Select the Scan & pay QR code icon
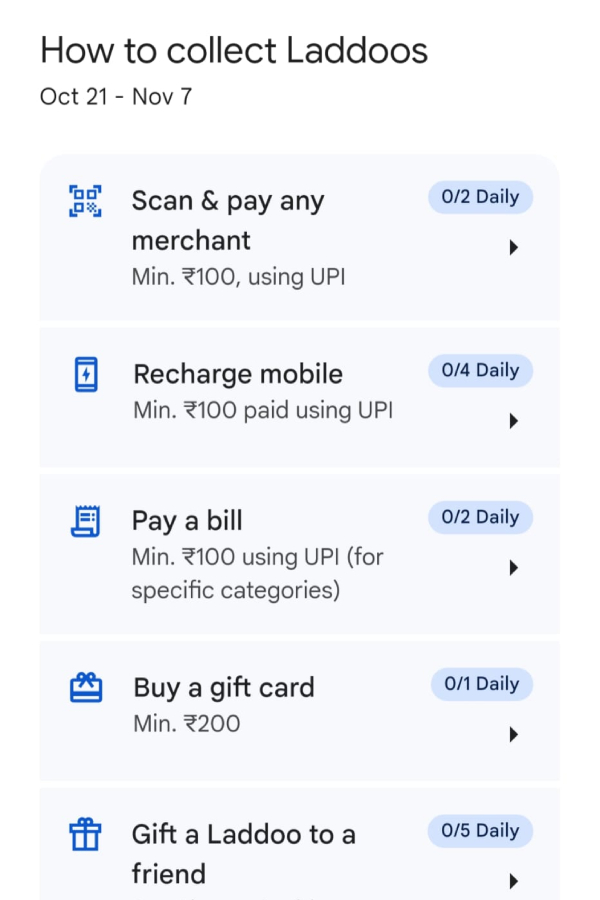 pyautogui.click(x=84, y=201)
